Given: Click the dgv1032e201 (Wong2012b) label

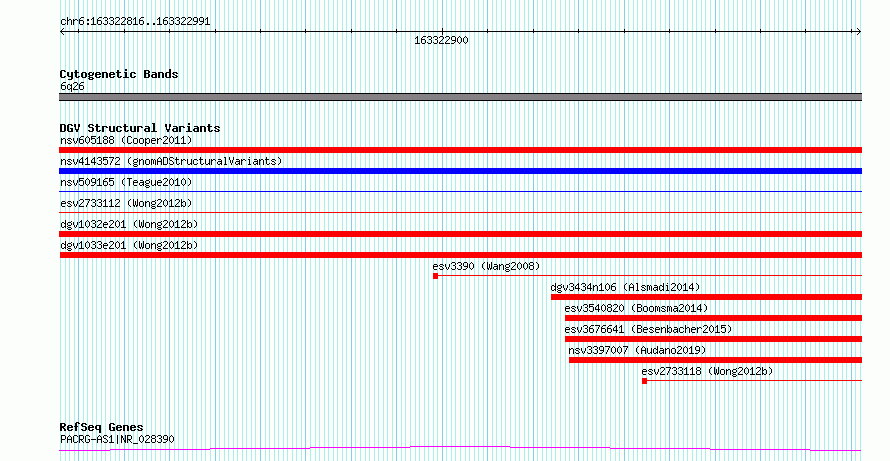Looking at the screenshot, I should (x=129, y=224).
